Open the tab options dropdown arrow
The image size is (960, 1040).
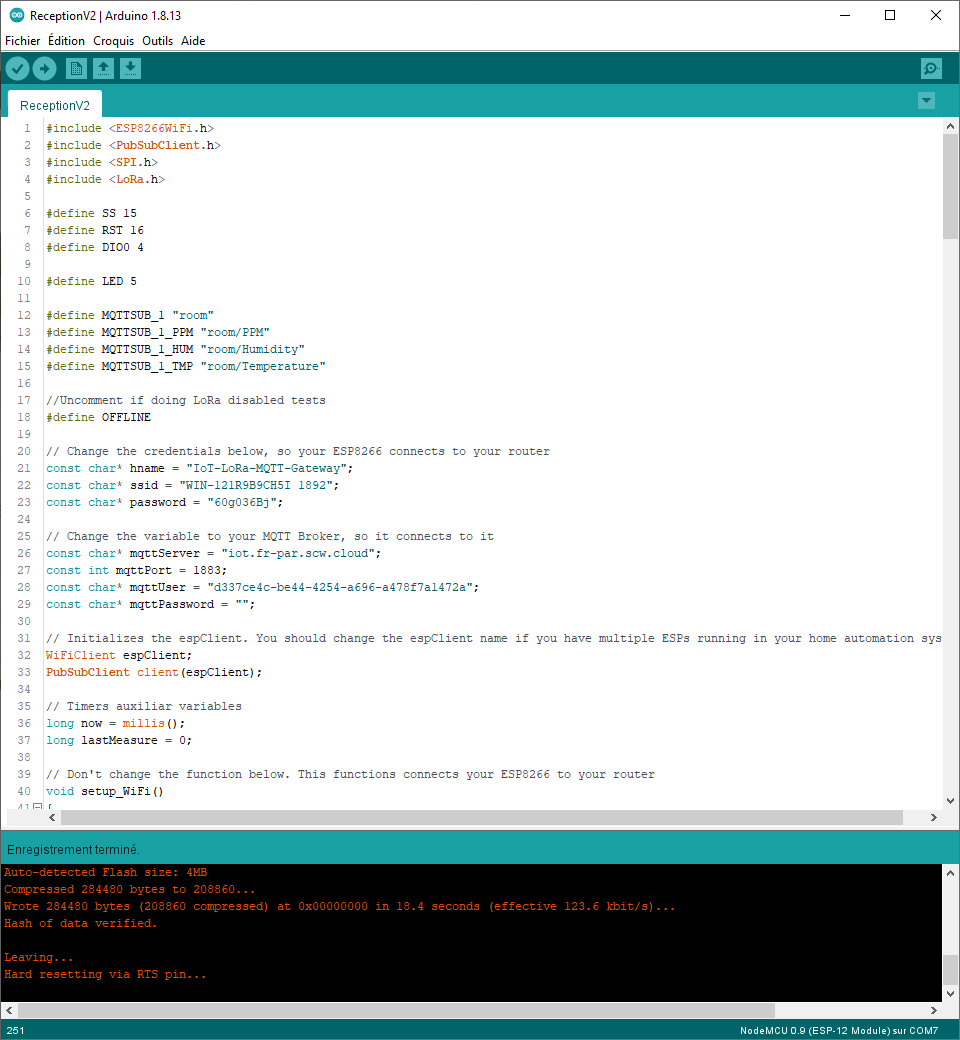[926, 100]
